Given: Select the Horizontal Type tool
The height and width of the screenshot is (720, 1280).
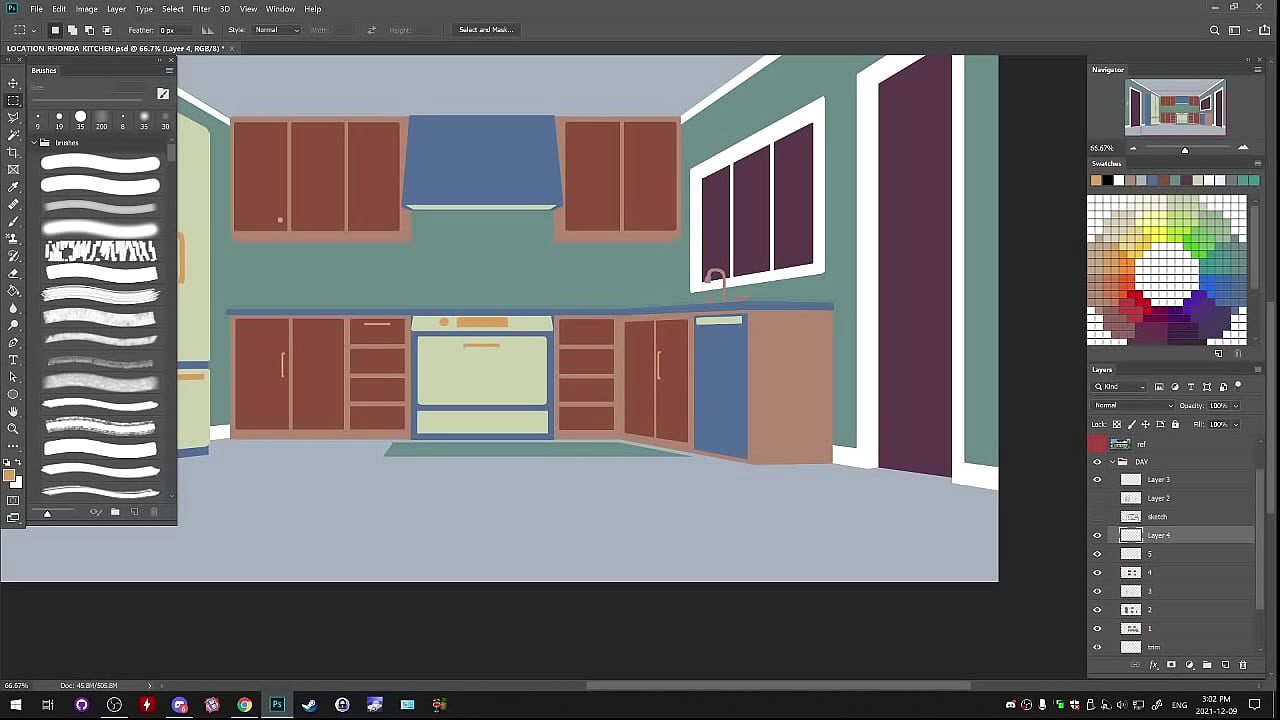Looking at the screenshot, I should 13,360.
